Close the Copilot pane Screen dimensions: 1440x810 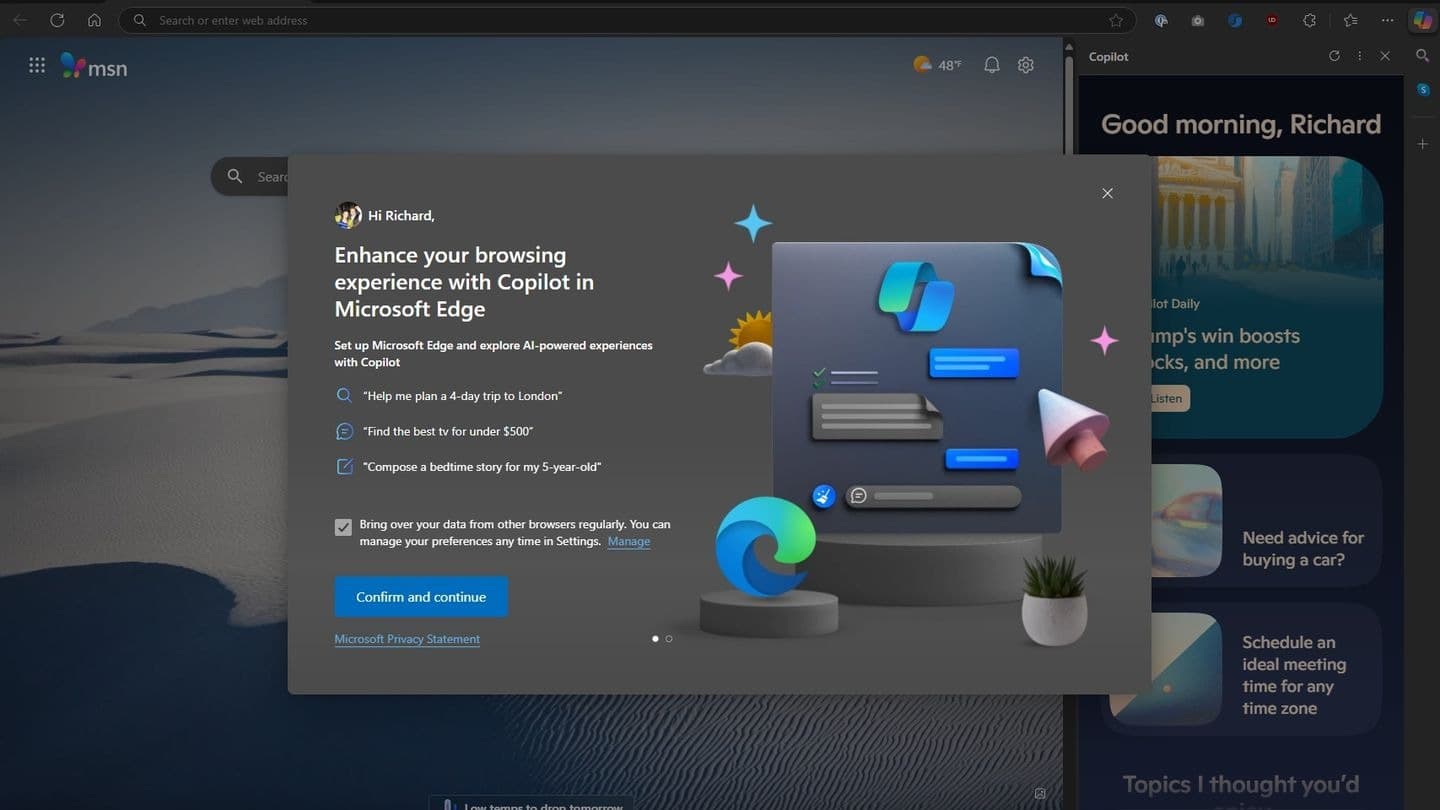coord(1385,56)
